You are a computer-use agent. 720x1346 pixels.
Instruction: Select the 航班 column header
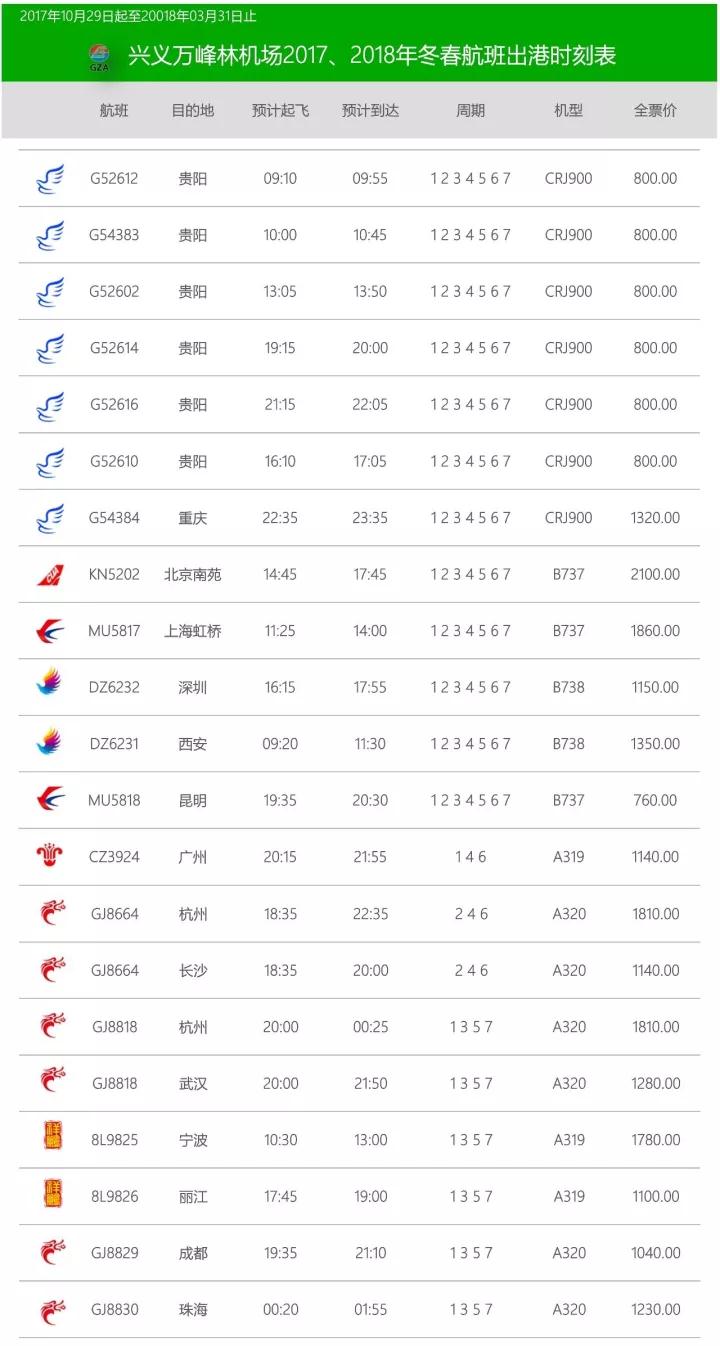pyautogui.click(x=114, y=110)
